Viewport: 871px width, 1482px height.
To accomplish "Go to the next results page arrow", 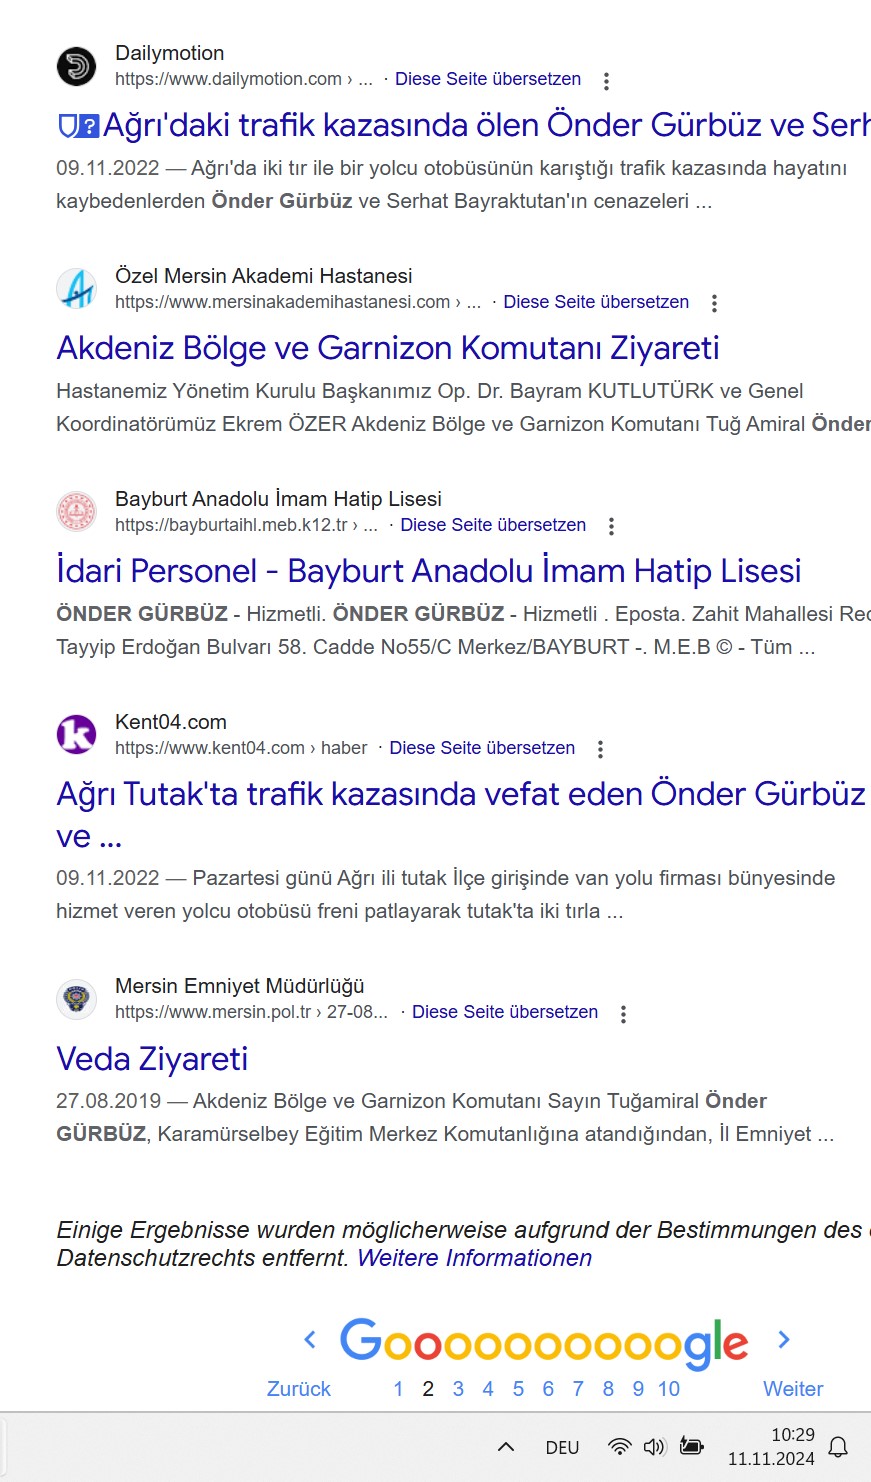I will click(784, 1340).
